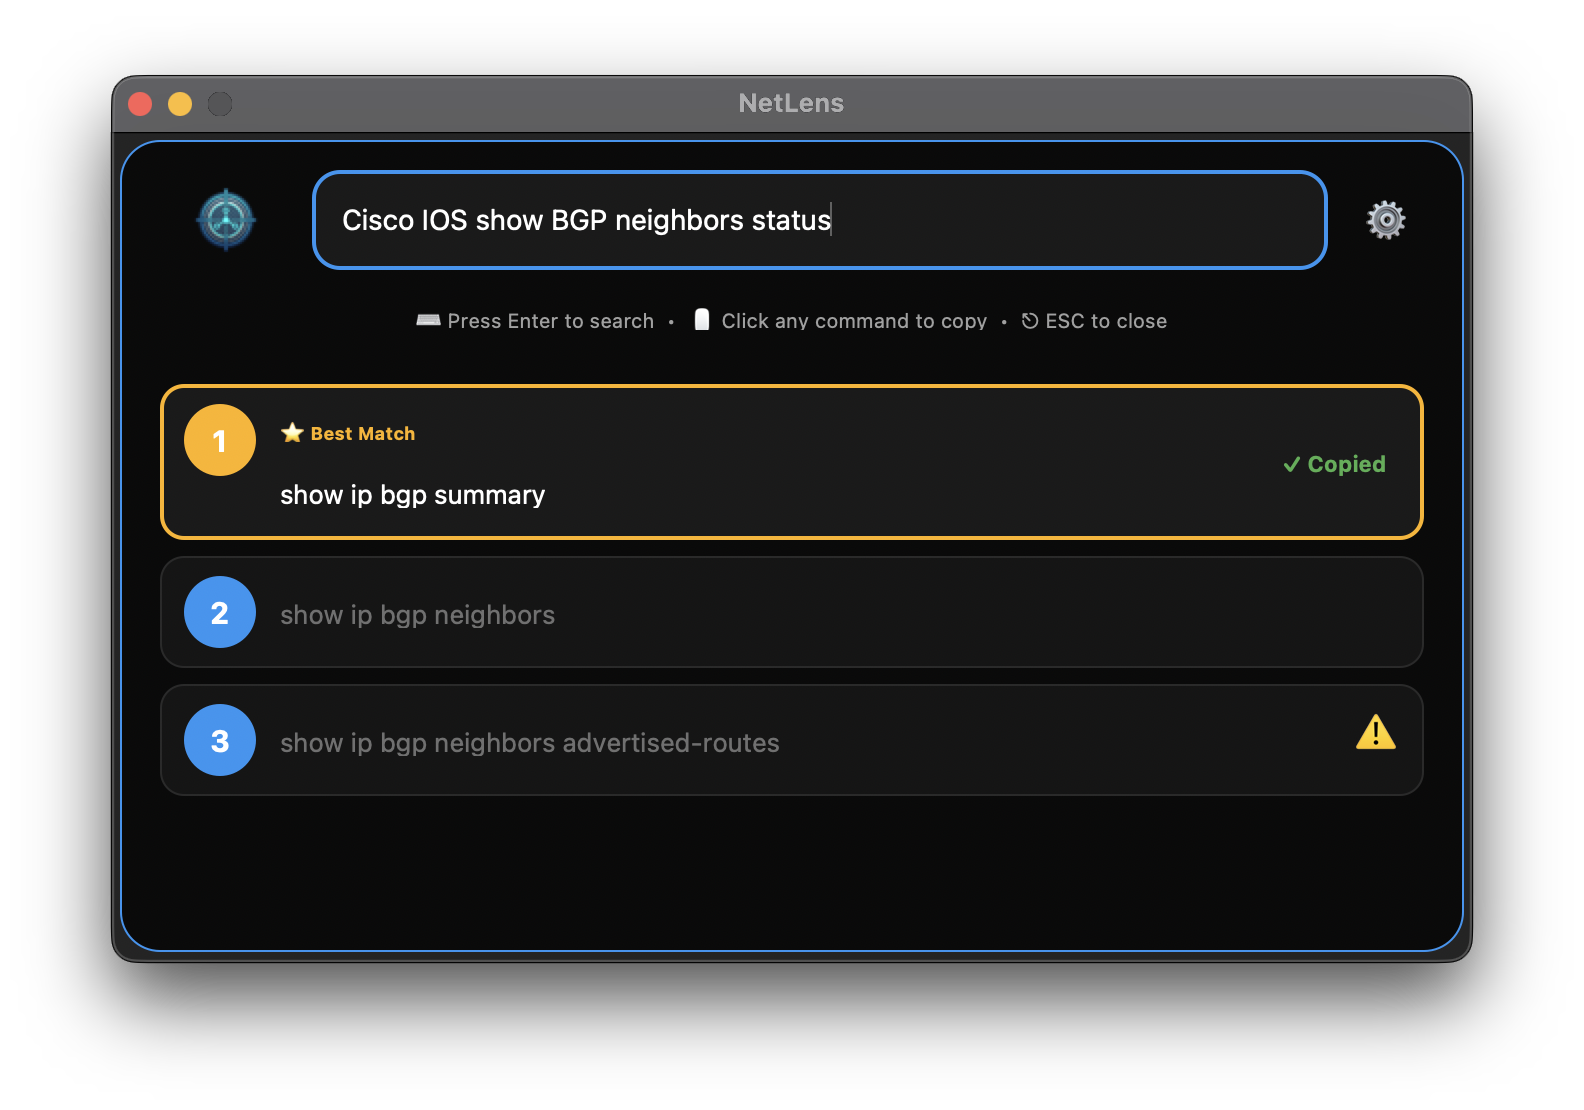Click the 'Best Match' star label
Image resolution: width=1584 pixels, height=1110 pixels.
pyautogui.click(x=348, y=433)
